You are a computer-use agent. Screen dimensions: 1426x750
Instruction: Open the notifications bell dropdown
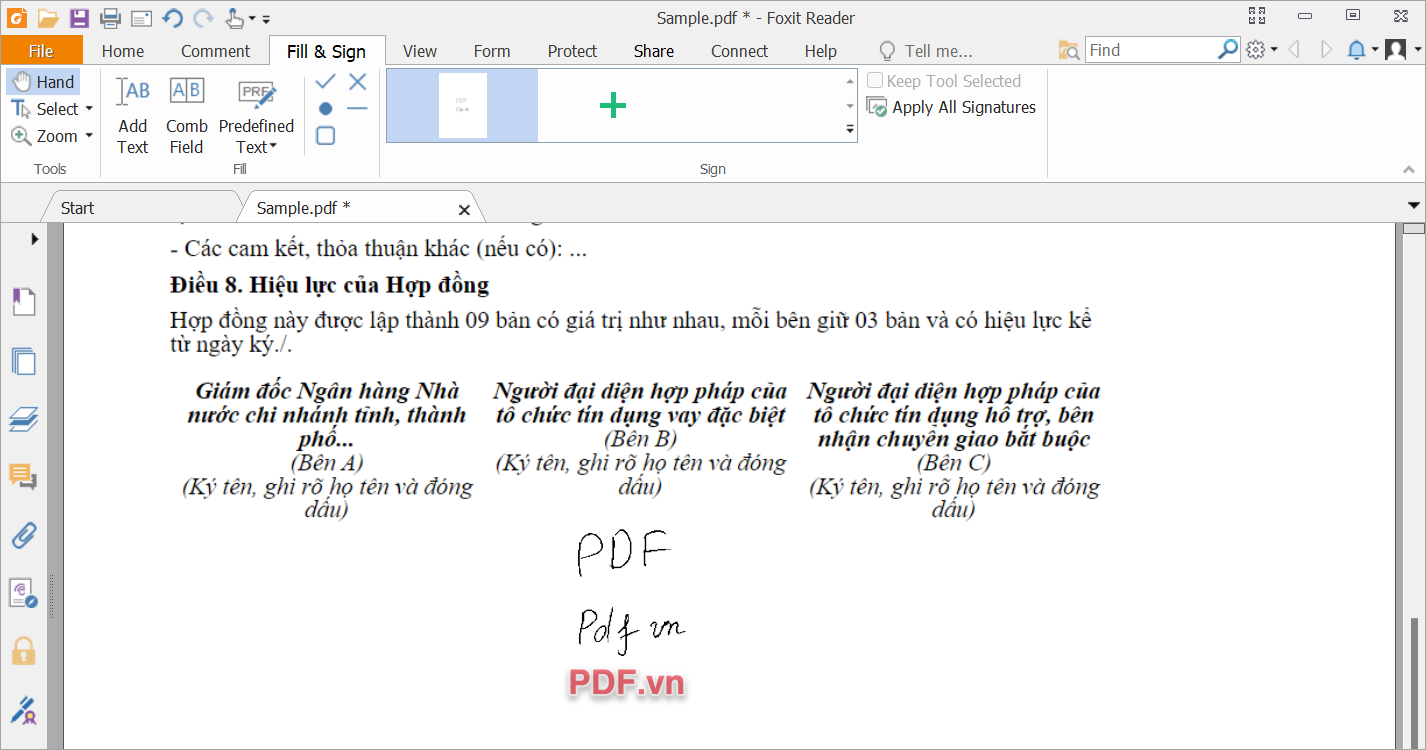tap(1362, 50)
